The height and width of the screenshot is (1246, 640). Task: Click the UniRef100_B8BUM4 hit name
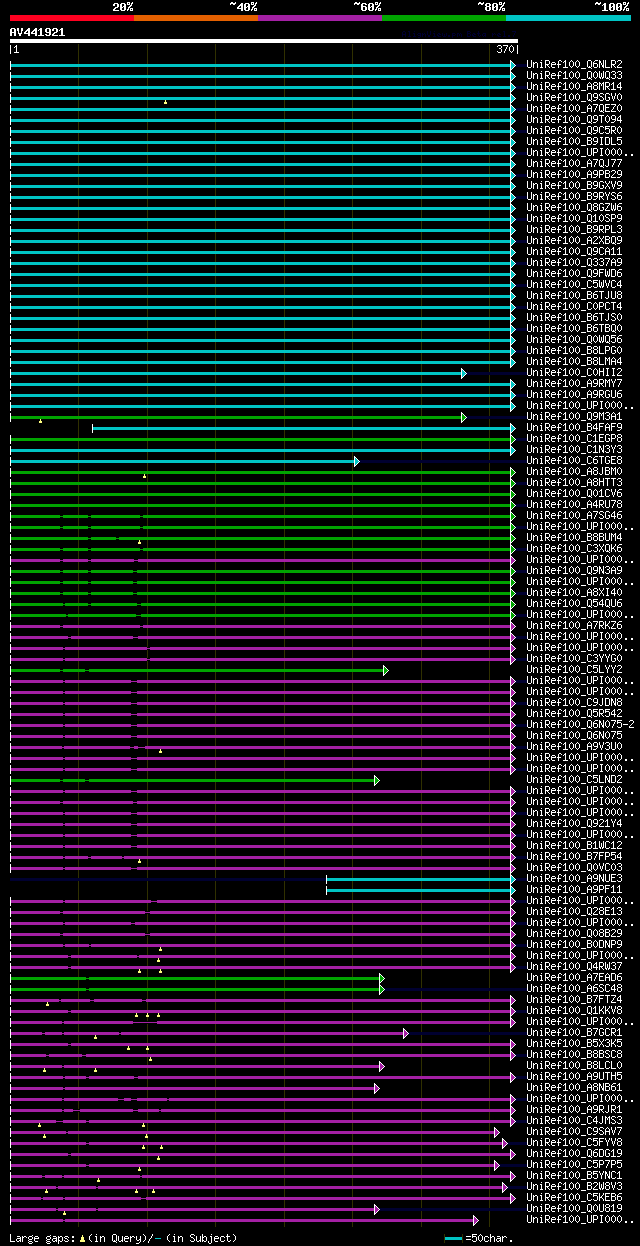click(x=574, y=538)
